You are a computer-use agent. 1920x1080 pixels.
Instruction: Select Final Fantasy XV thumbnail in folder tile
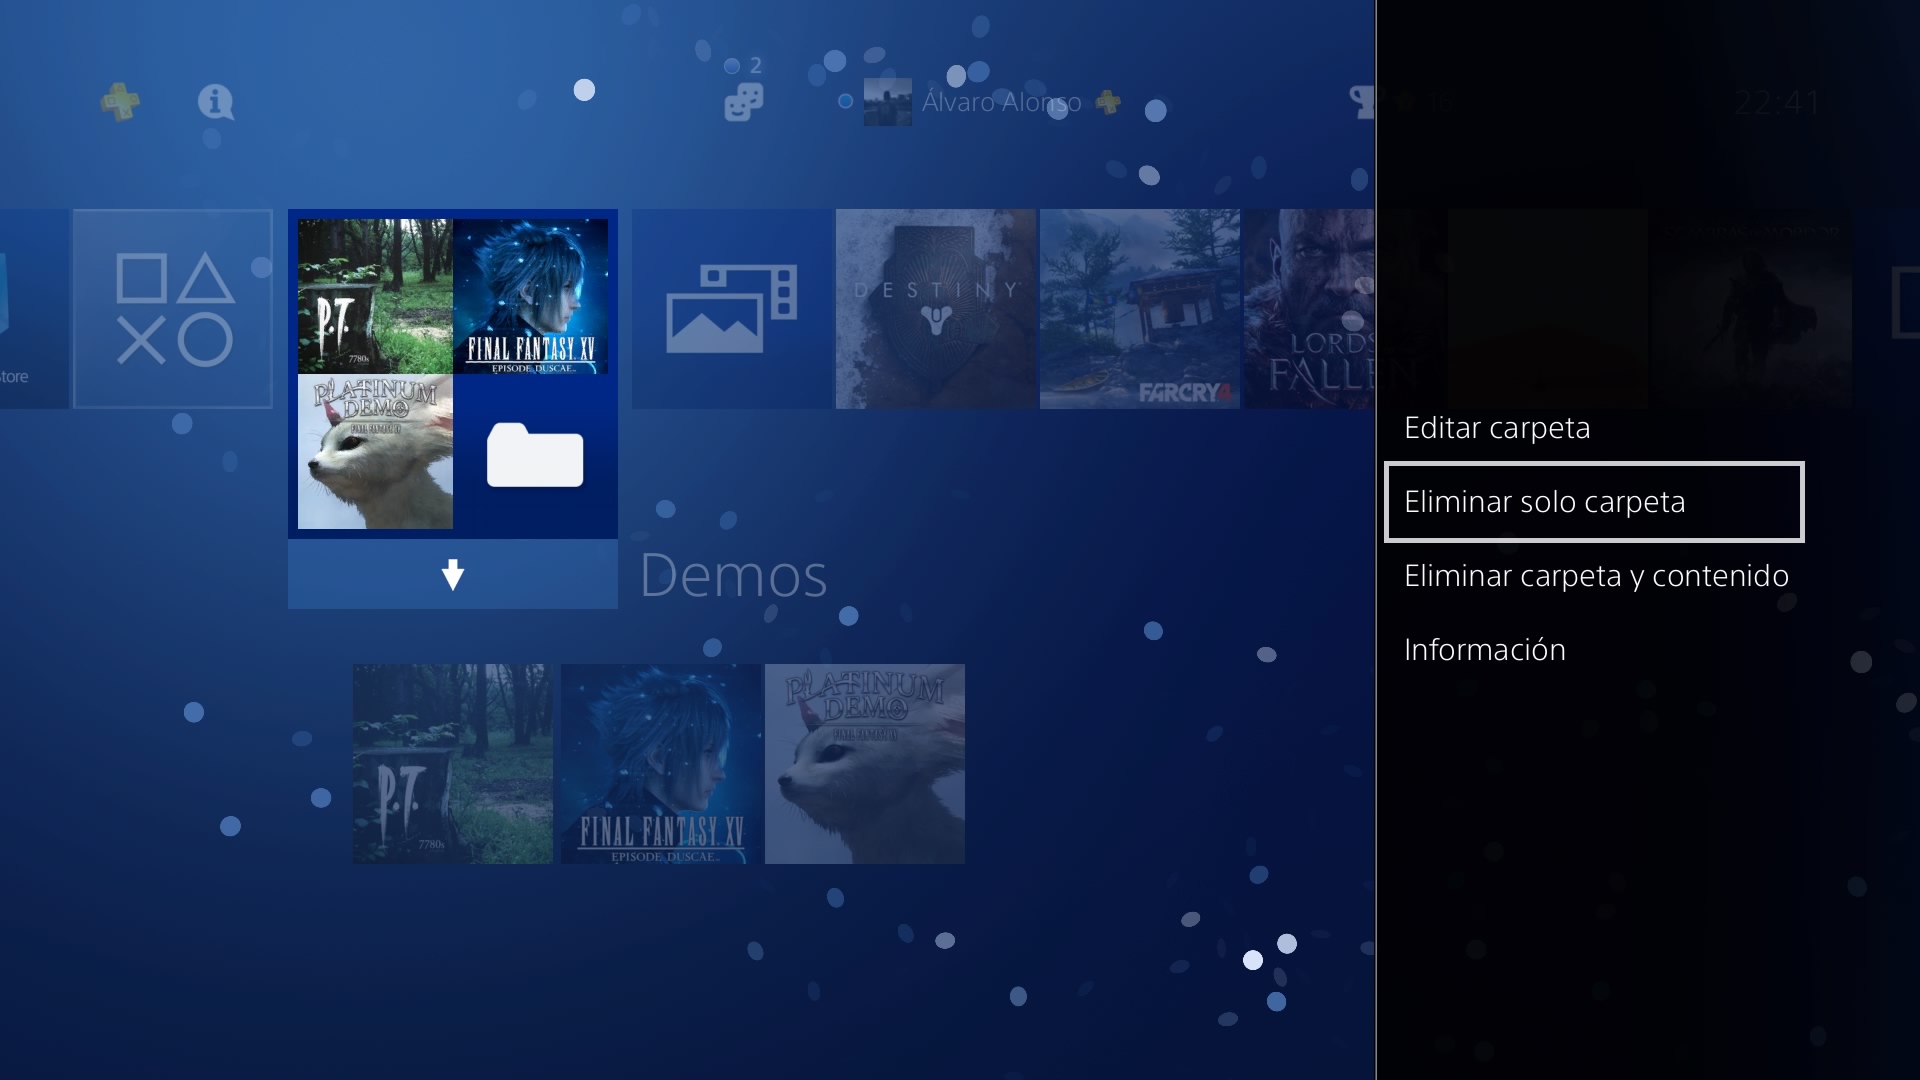pyautogui.click(x=530, y=297)
